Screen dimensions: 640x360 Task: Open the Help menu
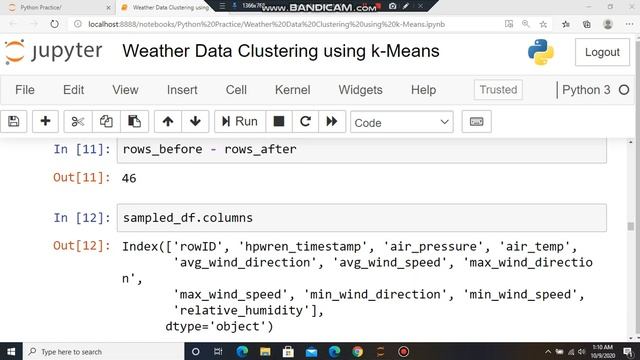pos(423,90)
